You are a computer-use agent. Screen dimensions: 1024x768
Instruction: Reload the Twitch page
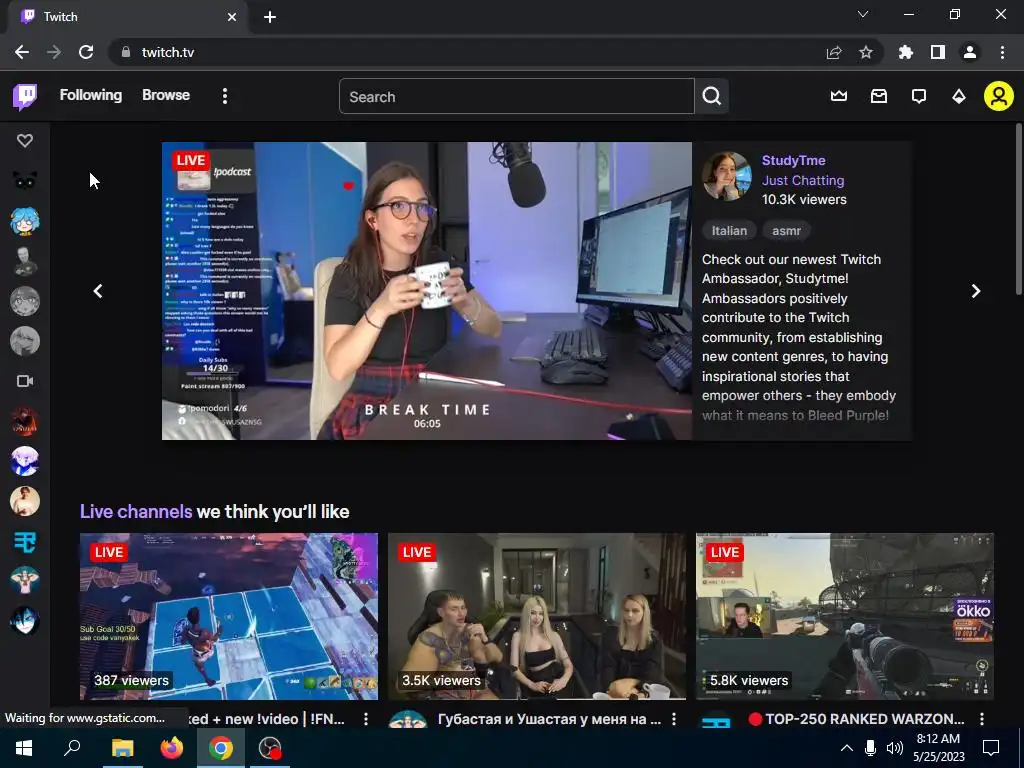tap(86, 52)
